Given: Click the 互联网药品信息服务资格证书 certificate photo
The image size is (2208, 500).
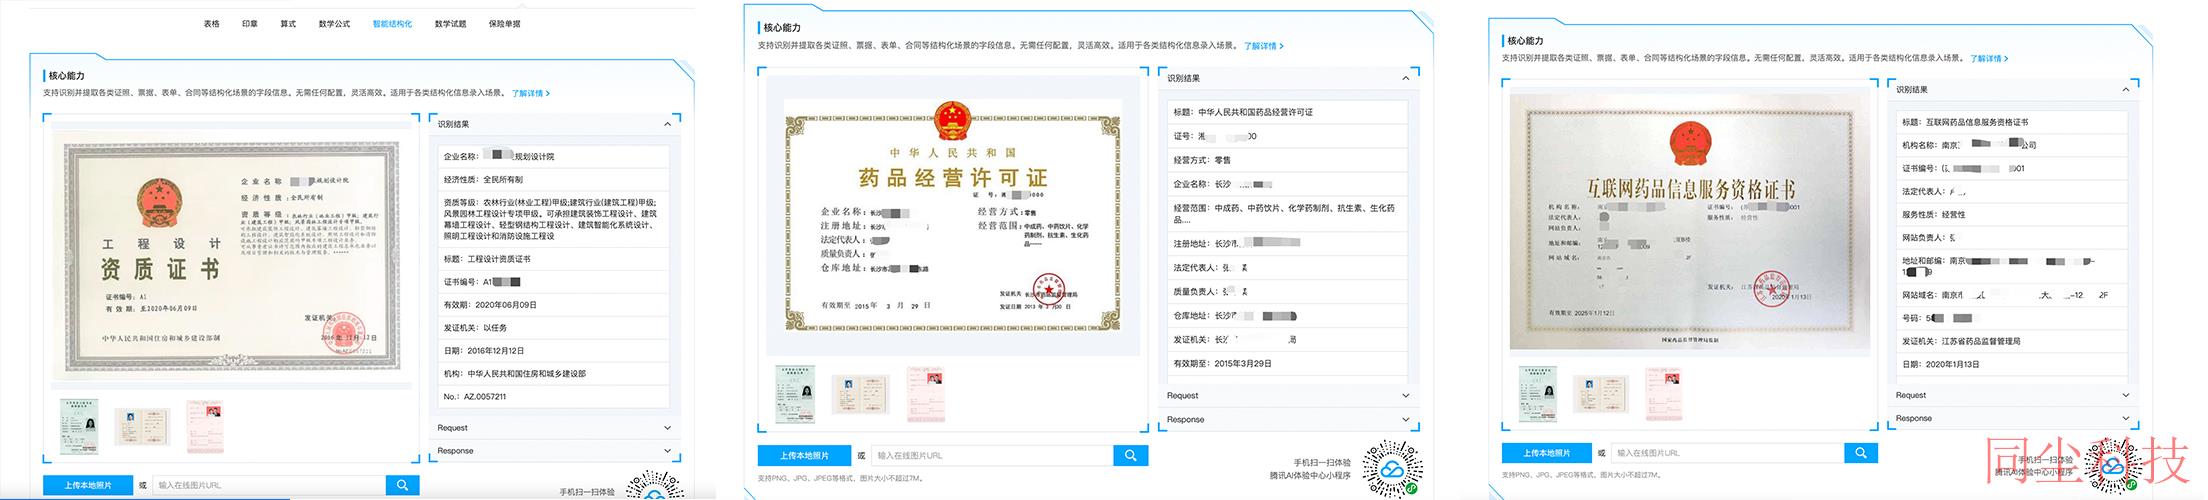Looking at the screenshot, I should (1690, 221).
